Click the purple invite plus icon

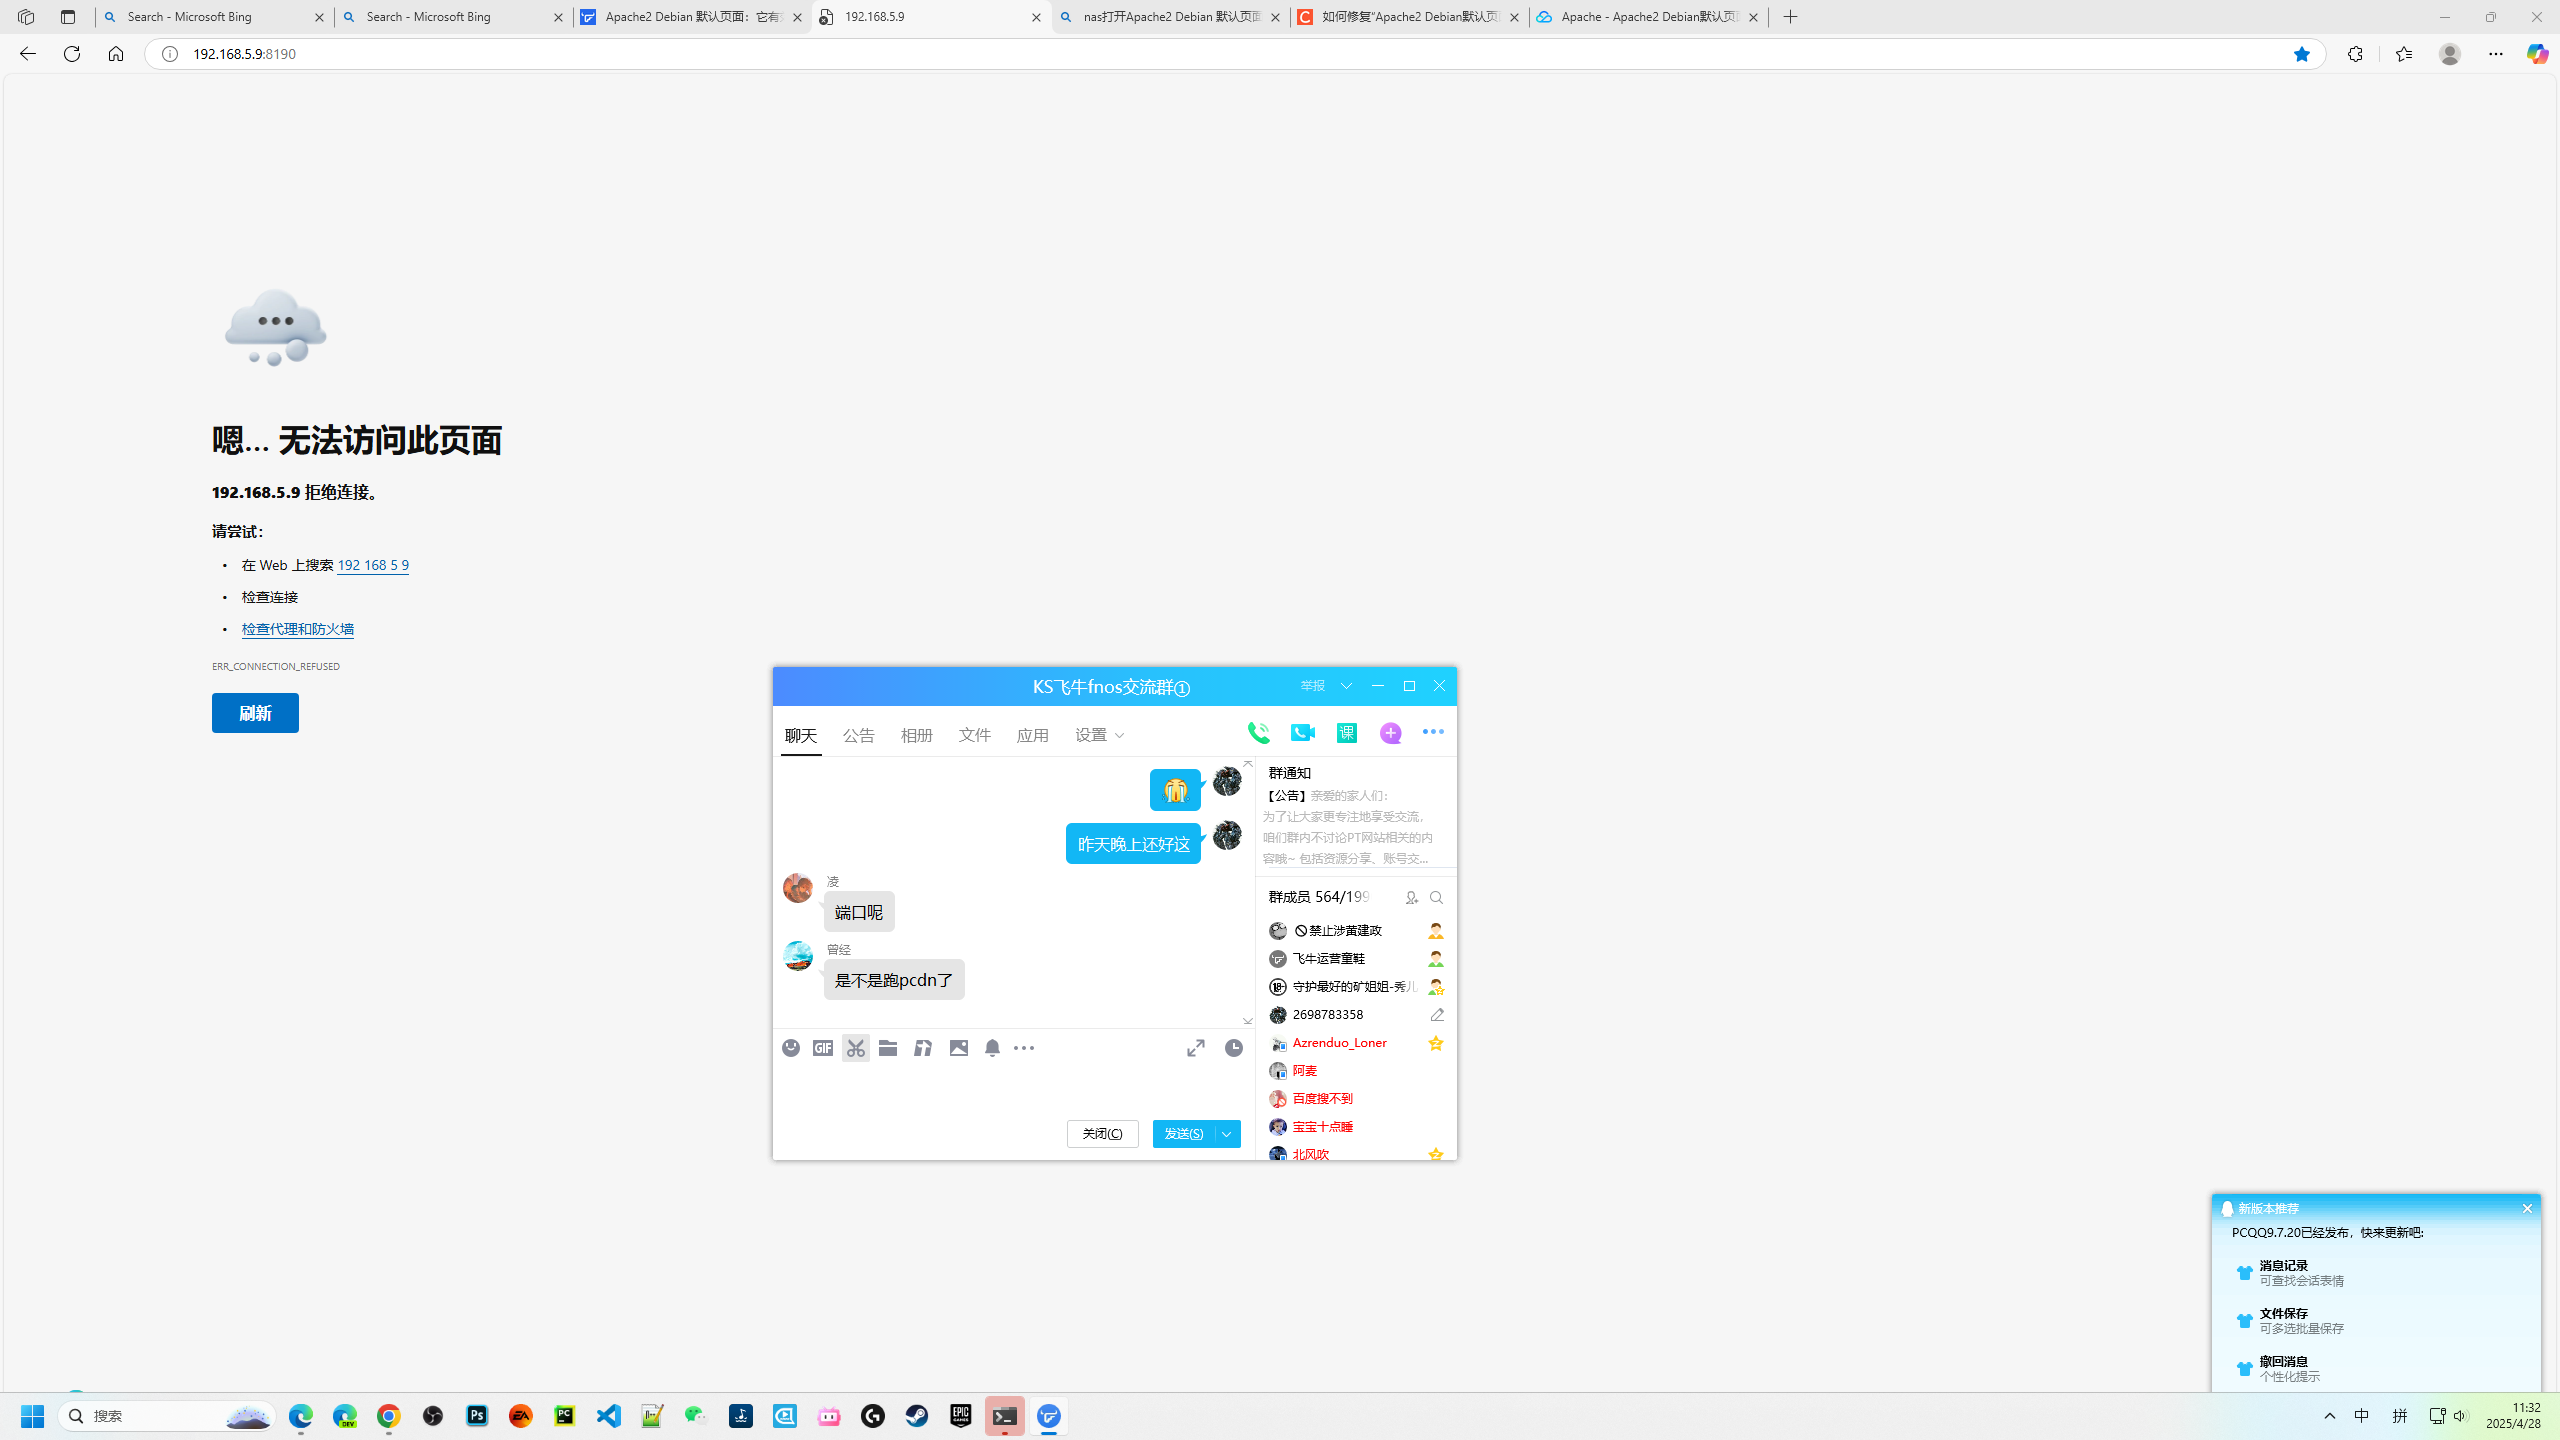click(1391, 733)
